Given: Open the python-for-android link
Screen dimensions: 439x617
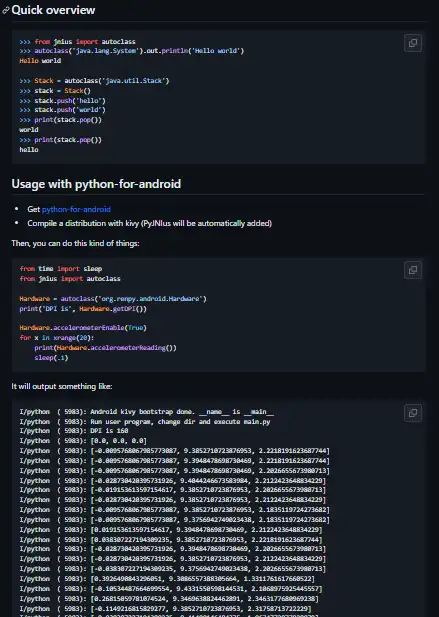Looking at the screenshot, I should pyautogui.click(x=76, y=209).
